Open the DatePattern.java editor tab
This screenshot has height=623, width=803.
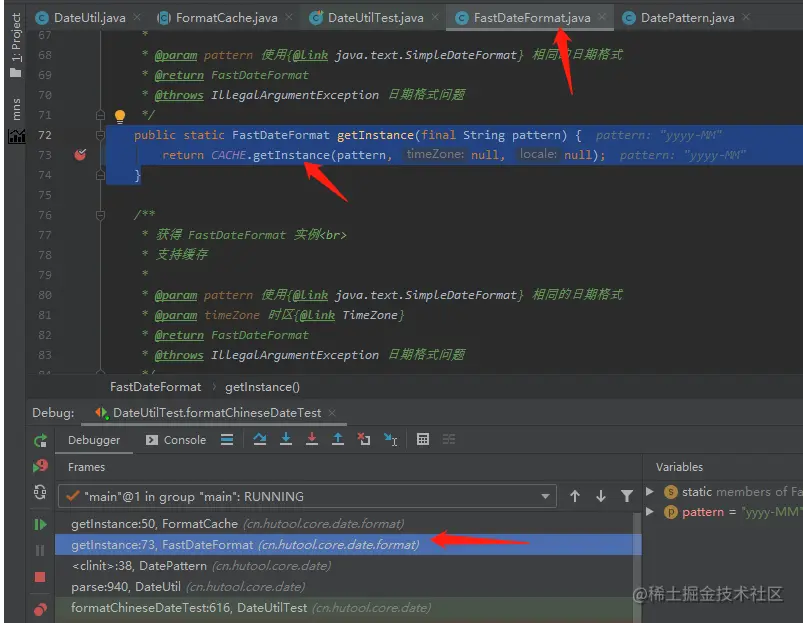(679, 18)
